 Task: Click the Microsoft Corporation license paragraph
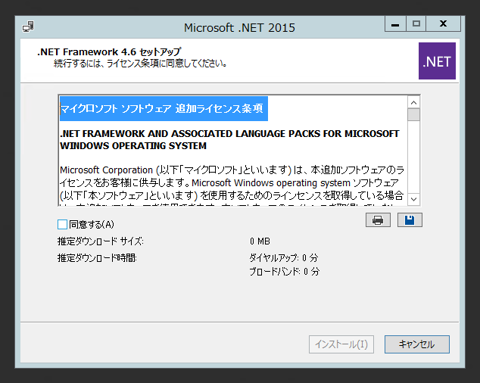click(x=232, y=185)
